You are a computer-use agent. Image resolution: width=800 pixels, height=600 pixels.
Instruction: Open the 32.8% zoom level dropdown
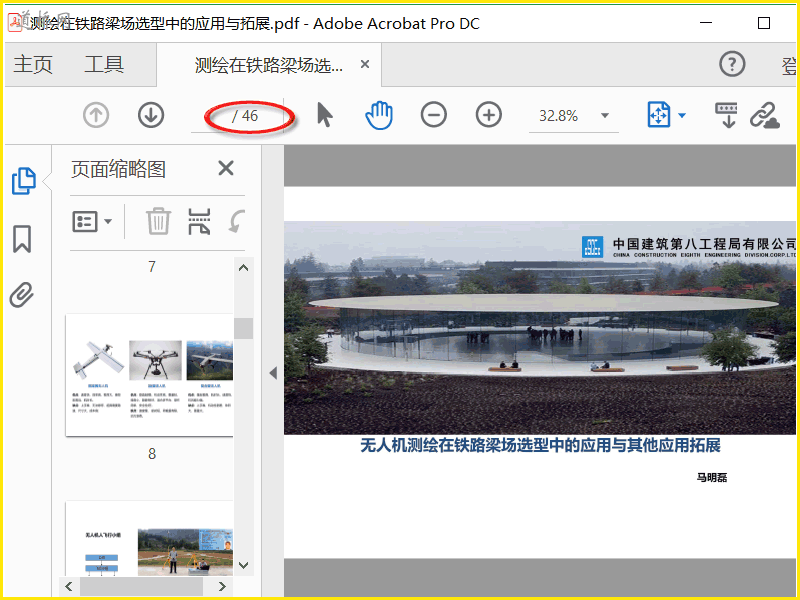(x=605, y=115)
